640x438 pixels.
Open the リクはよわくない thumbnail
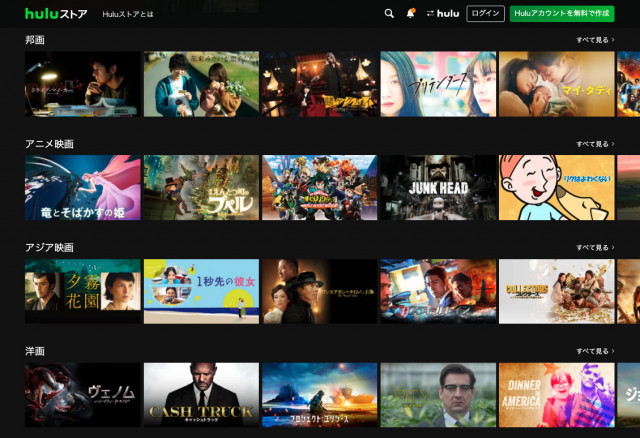tap(557, 188)
